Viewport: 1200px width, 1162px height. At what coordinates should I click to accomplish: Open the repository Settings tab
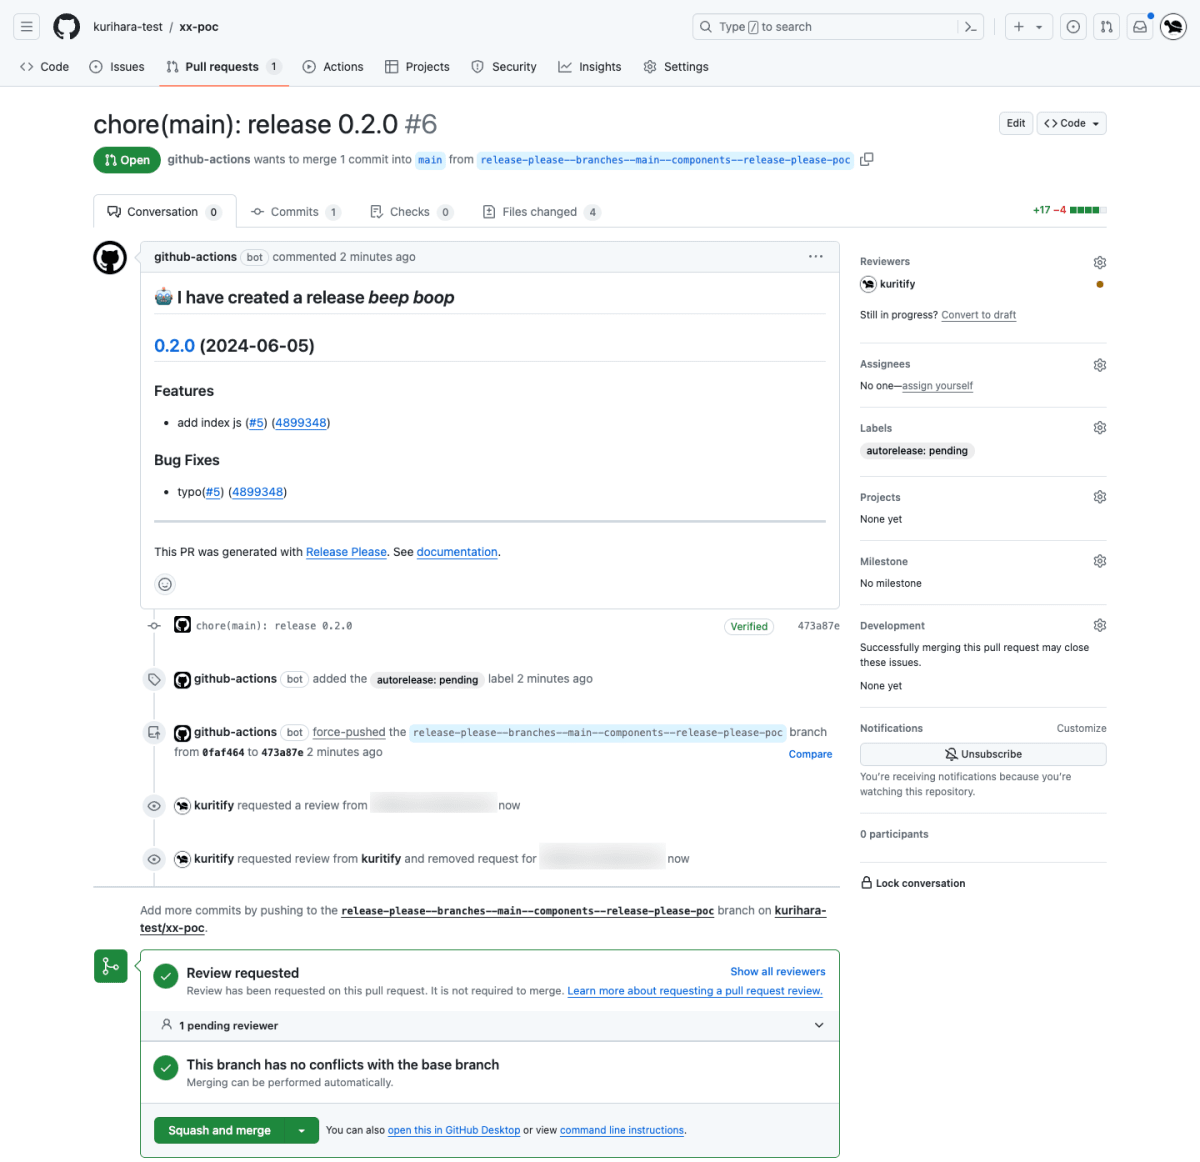tap(676, 67)
